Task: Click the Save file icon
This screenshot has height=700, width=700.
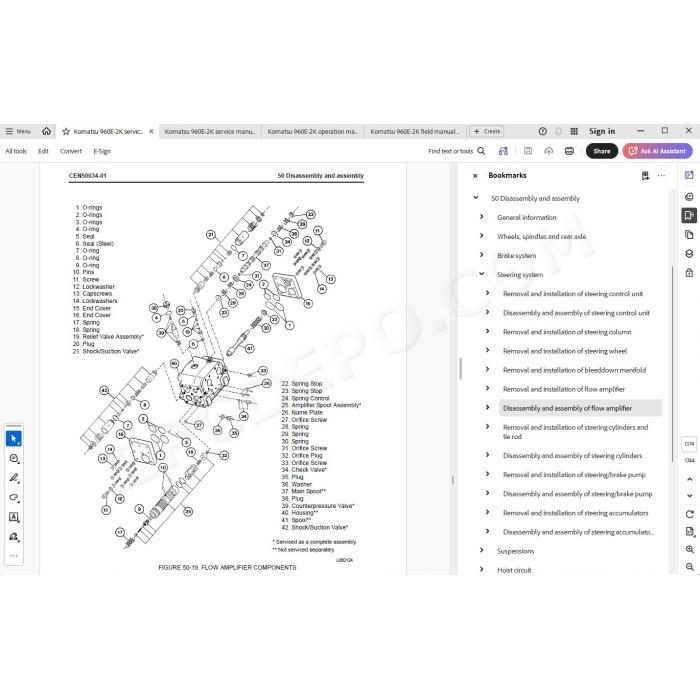Action: [528, 151]
